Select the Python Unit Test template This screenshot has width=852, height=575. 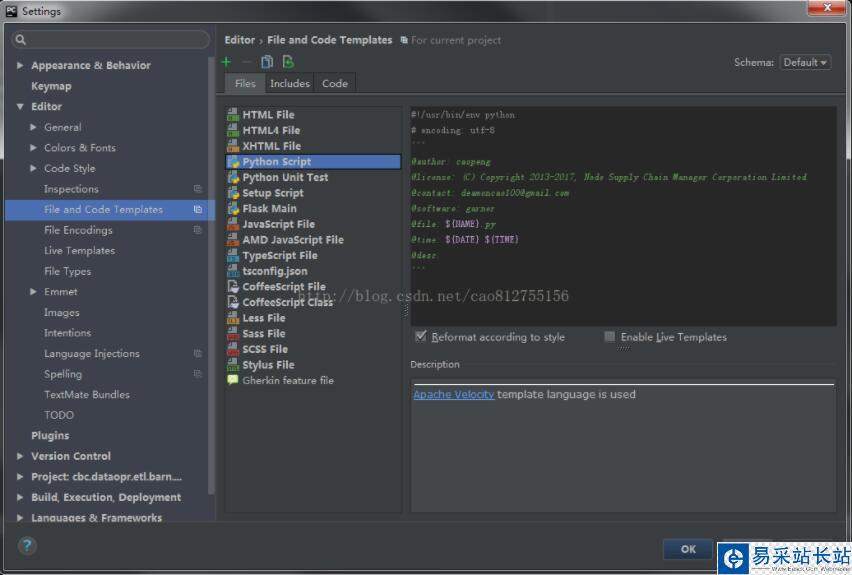(x=313, y=177)
